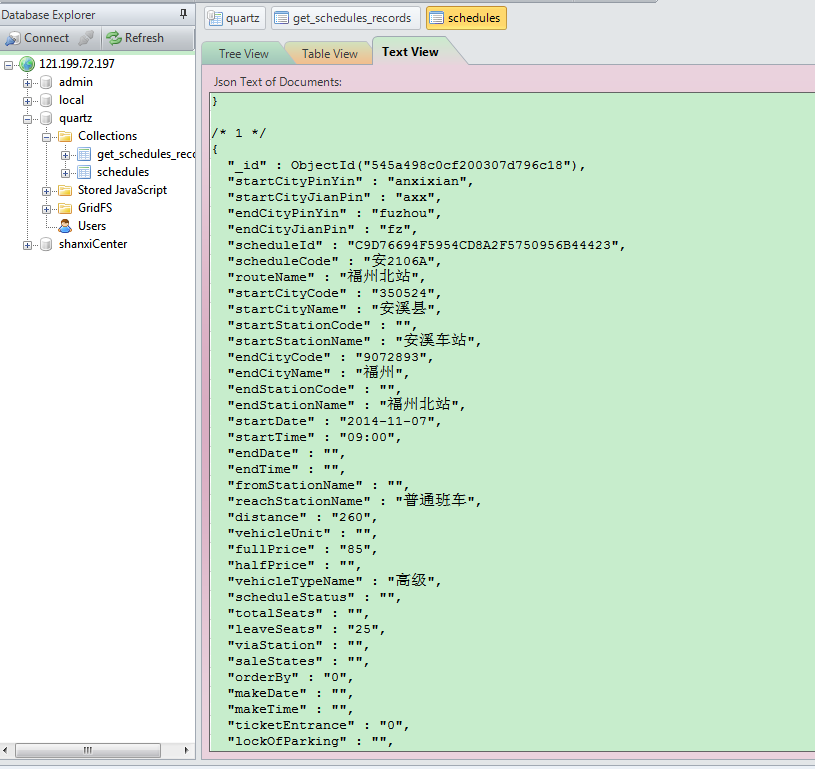This screenshot has height=769, width=815.
Task: Switch to the Table View tab
Action: (x=330, y=54)
